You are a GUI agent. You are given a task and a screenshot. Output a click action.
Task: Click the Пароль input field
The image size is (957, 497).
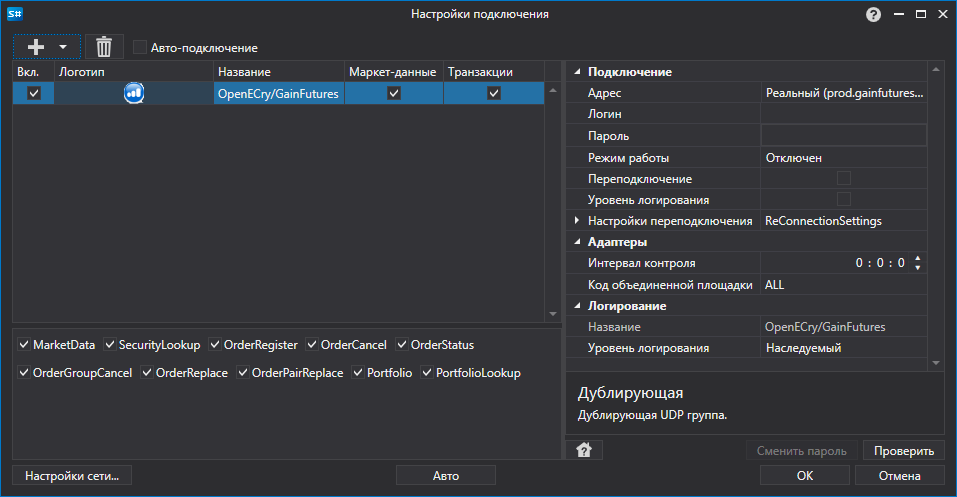pos(844,135)
